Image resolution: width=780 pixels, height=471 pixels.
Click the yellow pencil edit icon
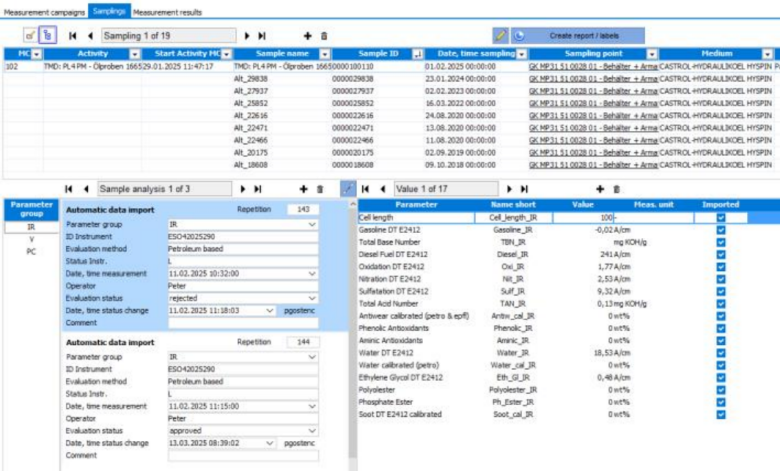pos(500,36)
